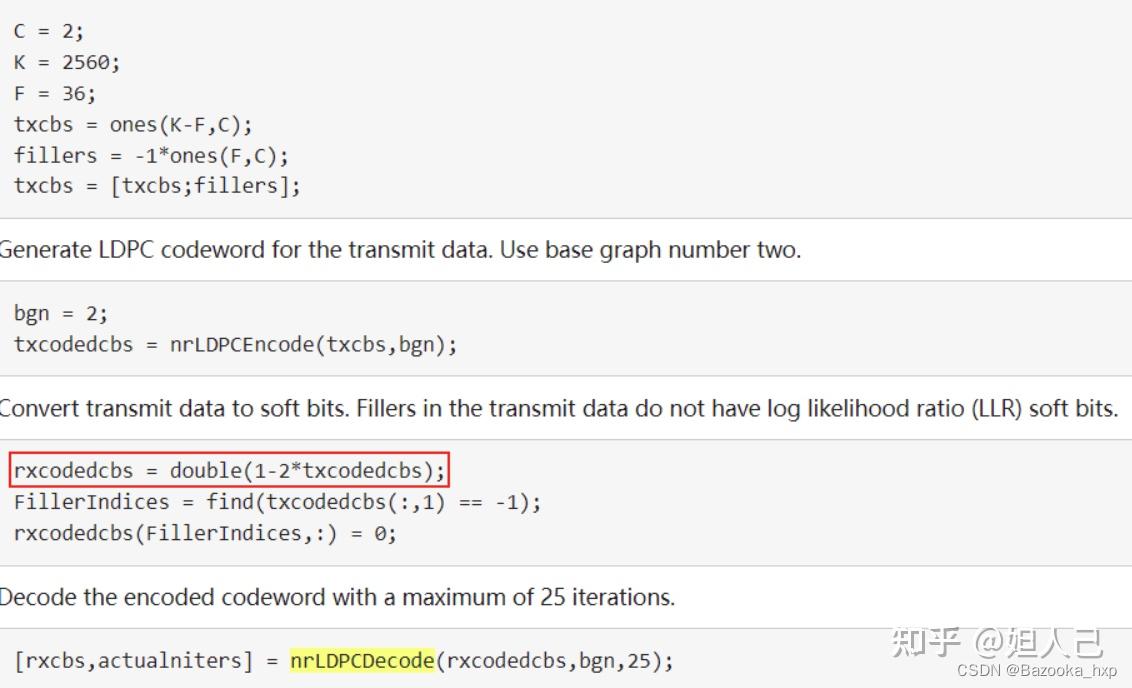Screen dimensions: 1132x688
Task: Click the highlighted nrLDPCDecode function name
Action: pyautogui.click(x=362, y=660)
